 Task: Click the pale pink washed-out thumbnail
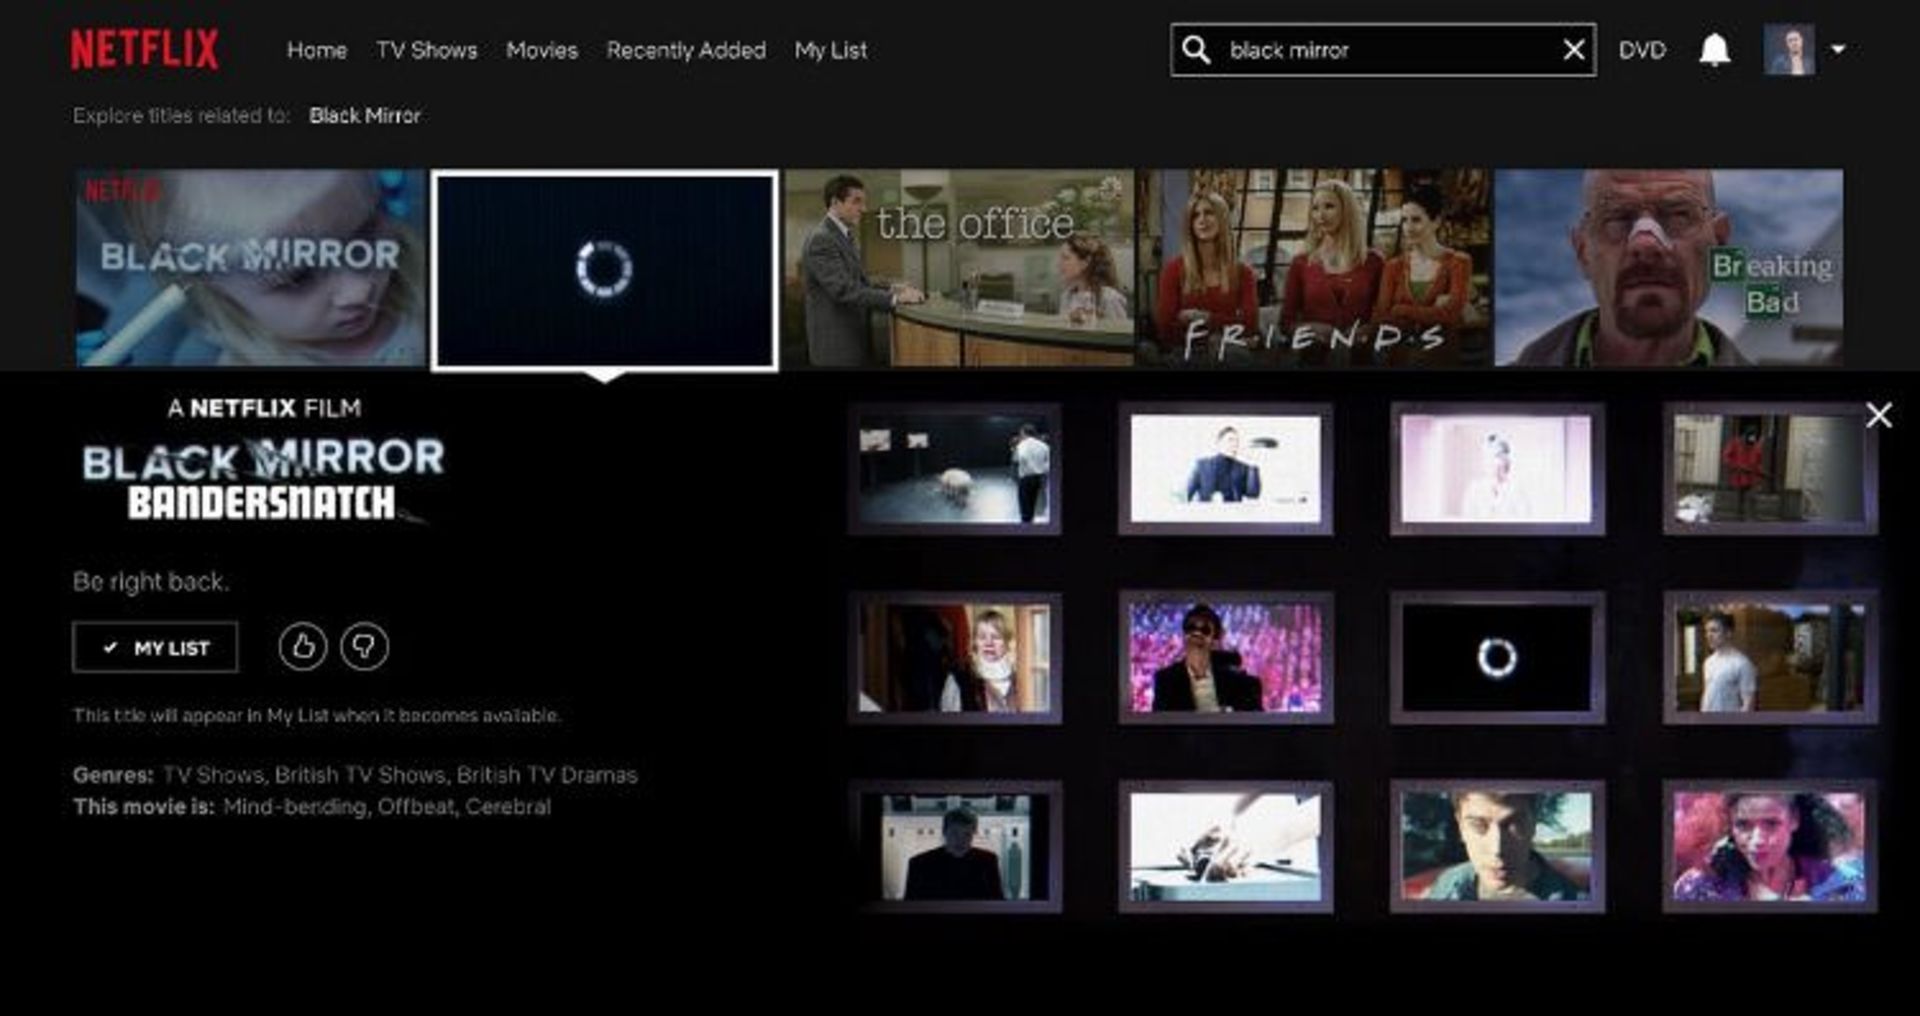pyautogui.click(x=1497, y=469)
